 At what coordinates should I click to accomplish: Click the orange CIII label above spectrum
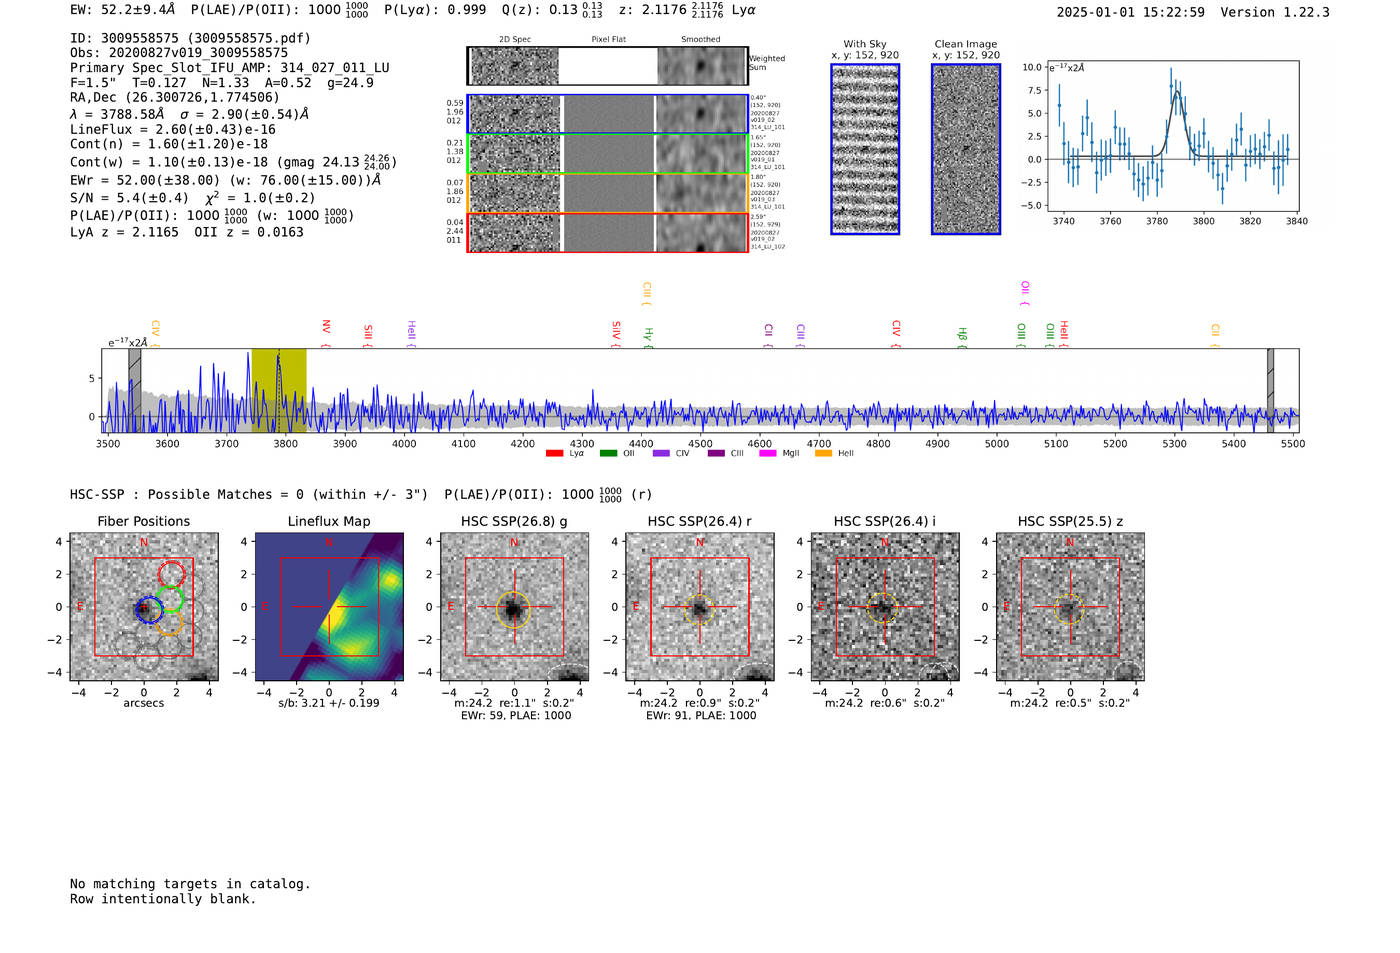[x=647, y=293]
